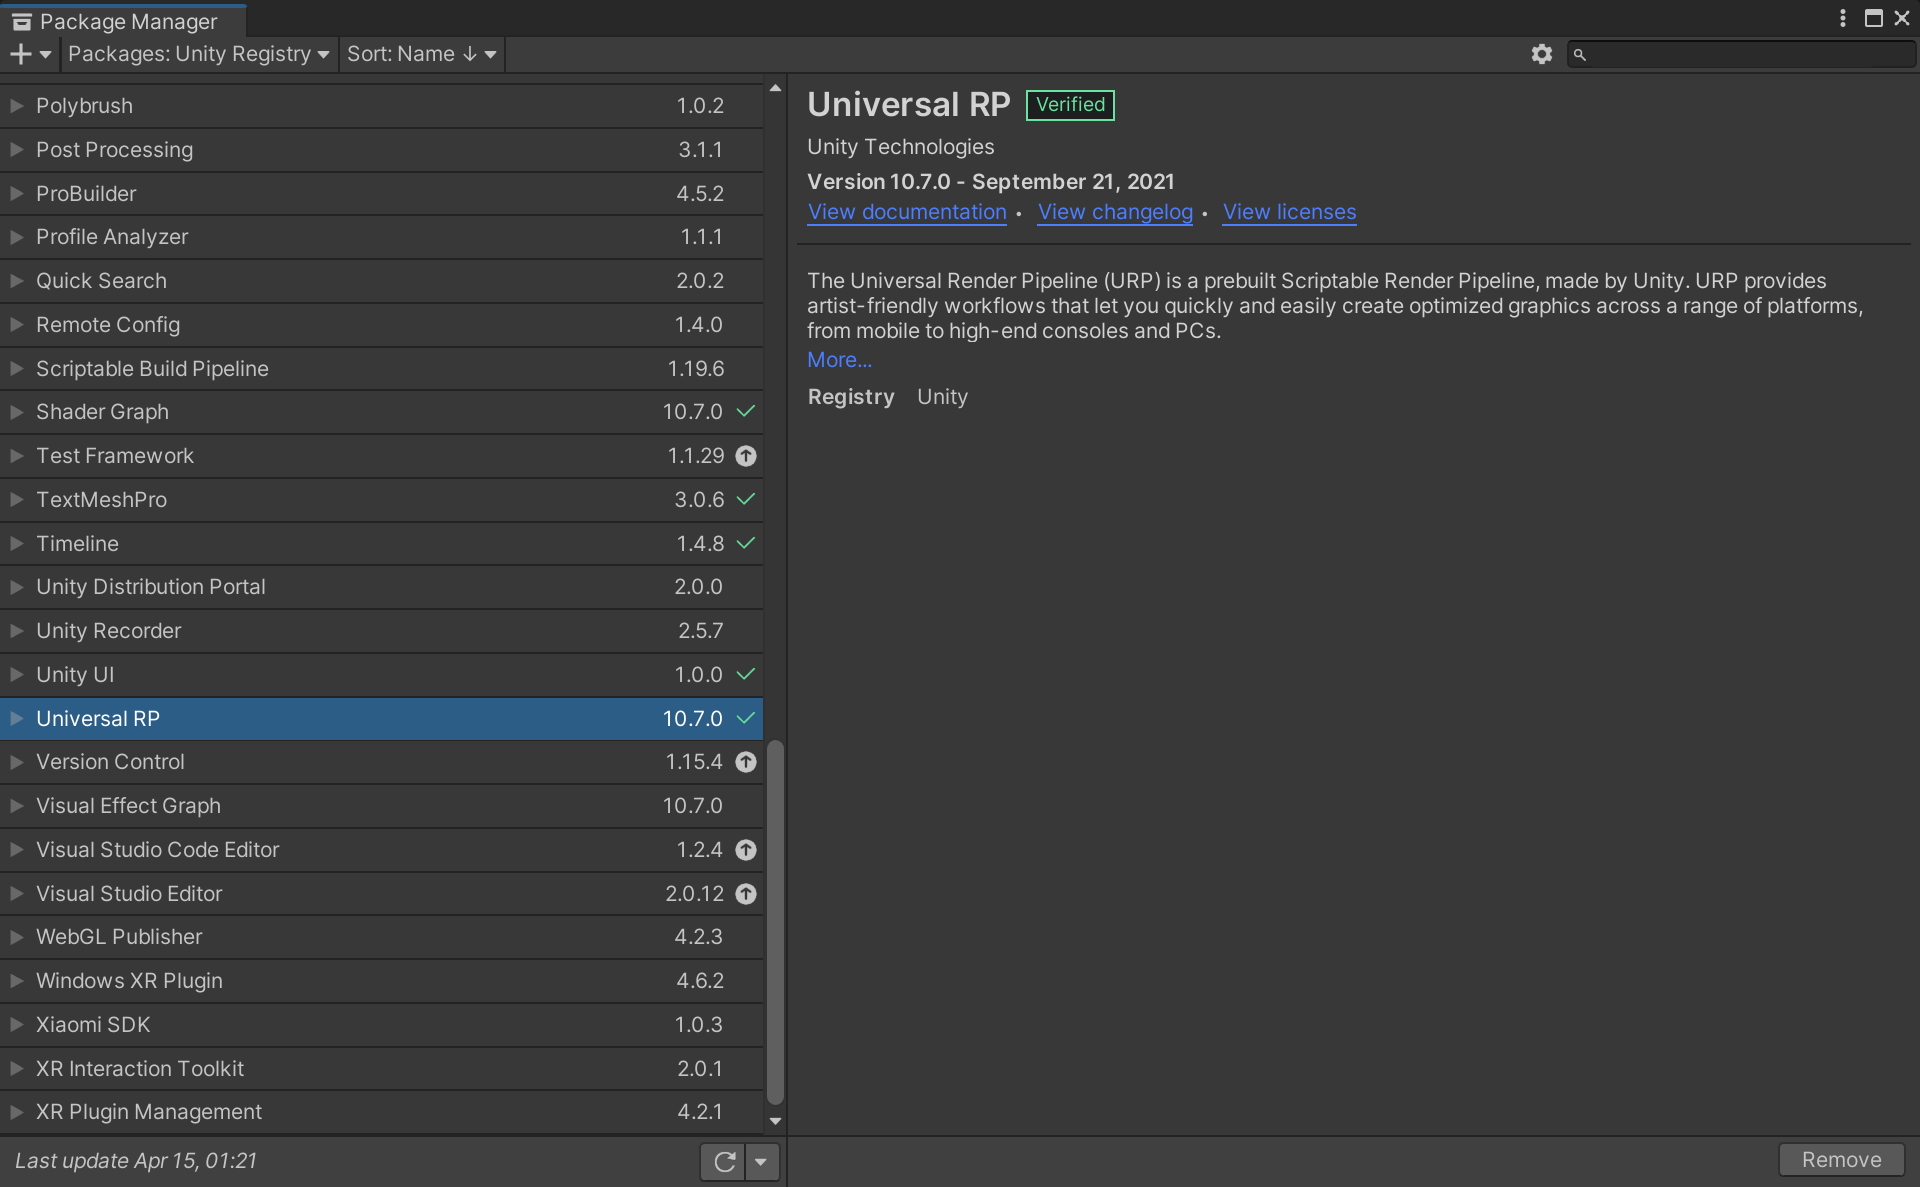Expand the Timeline package arrow
Viewport: 1920px width, 1187px height.
coord(16,543)
